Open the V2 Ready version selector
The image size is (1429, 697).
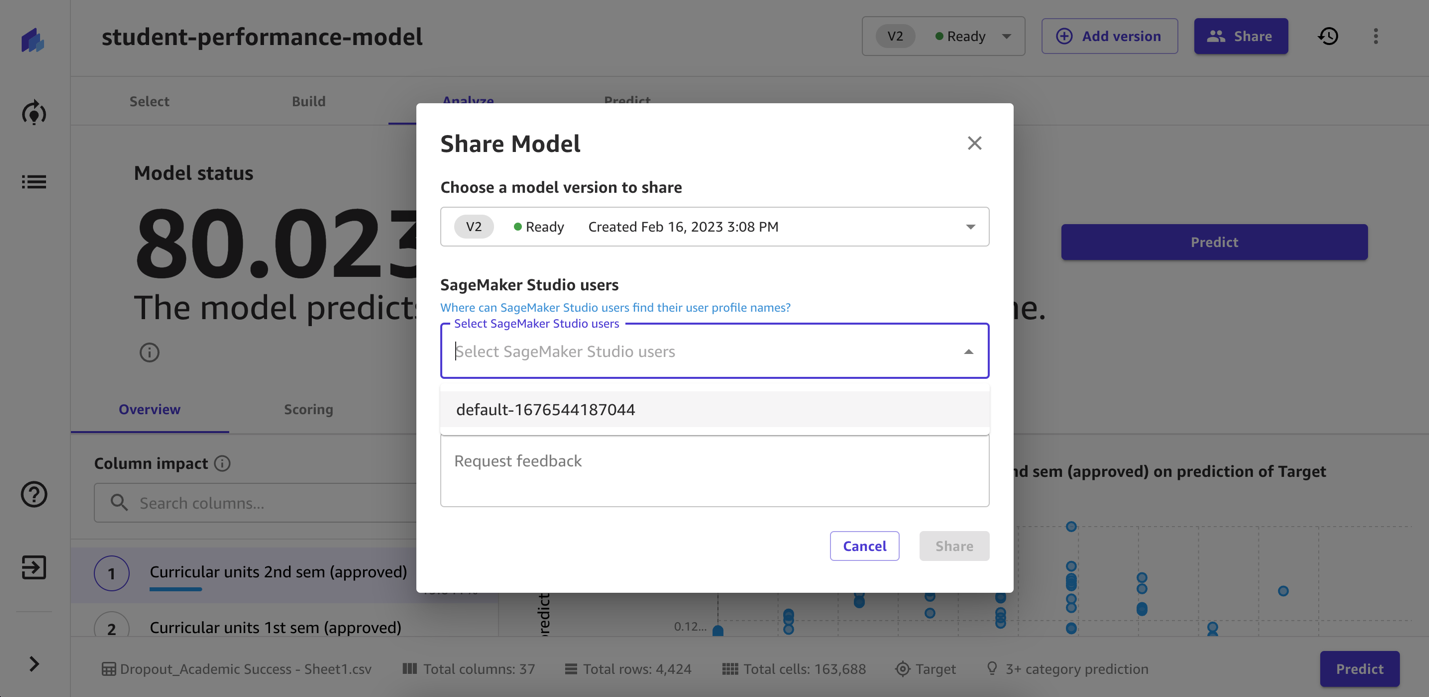(x=941, y=35)
